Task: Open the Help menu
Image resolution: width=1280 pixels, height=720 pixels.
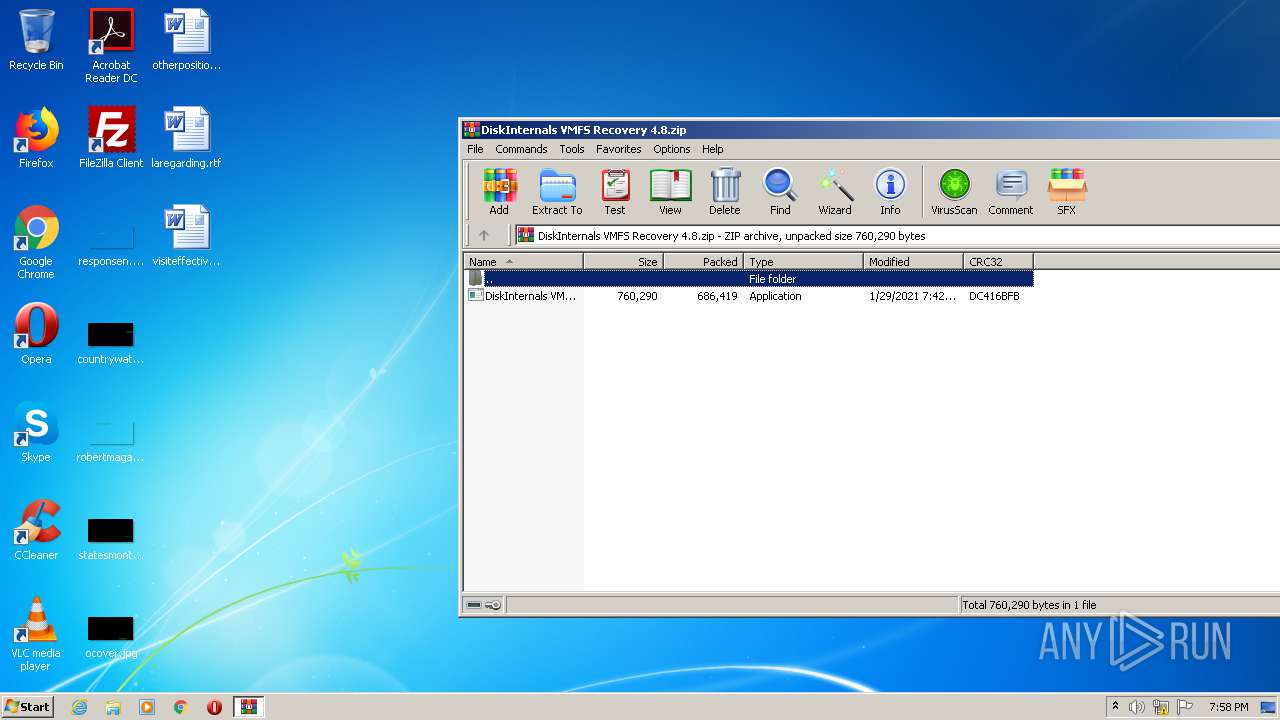Action: click(x=713, y=149)
